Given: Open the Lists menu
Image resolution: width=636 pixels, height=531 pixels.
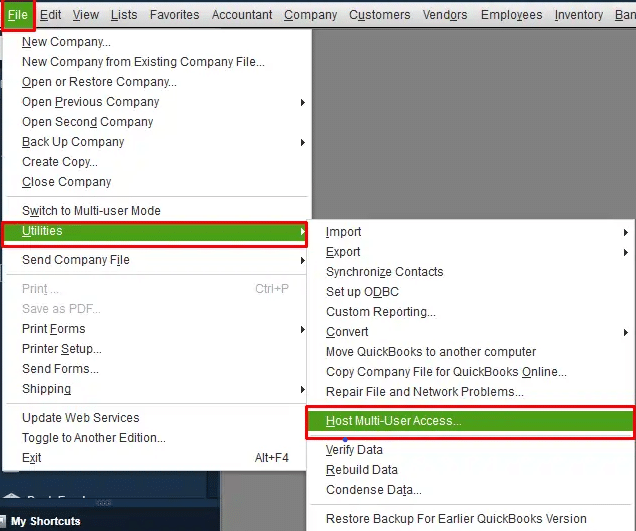Looking at the screenshot, I should click(x=124, y=15).
